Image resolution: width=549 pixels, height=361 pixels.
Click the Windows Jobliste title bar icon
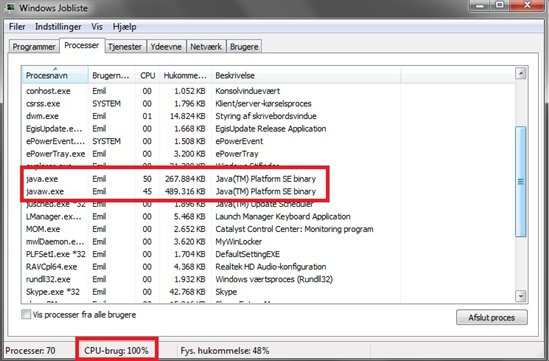pos(11,7)
